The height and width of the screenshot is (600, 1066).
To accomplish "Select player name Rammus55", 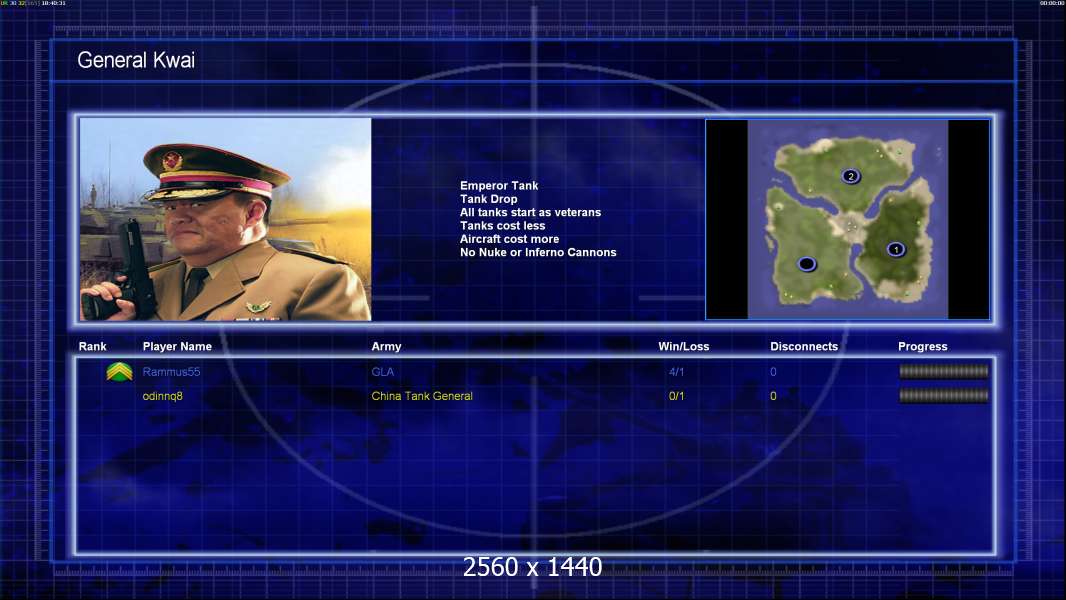I will [x=171, y=372].
